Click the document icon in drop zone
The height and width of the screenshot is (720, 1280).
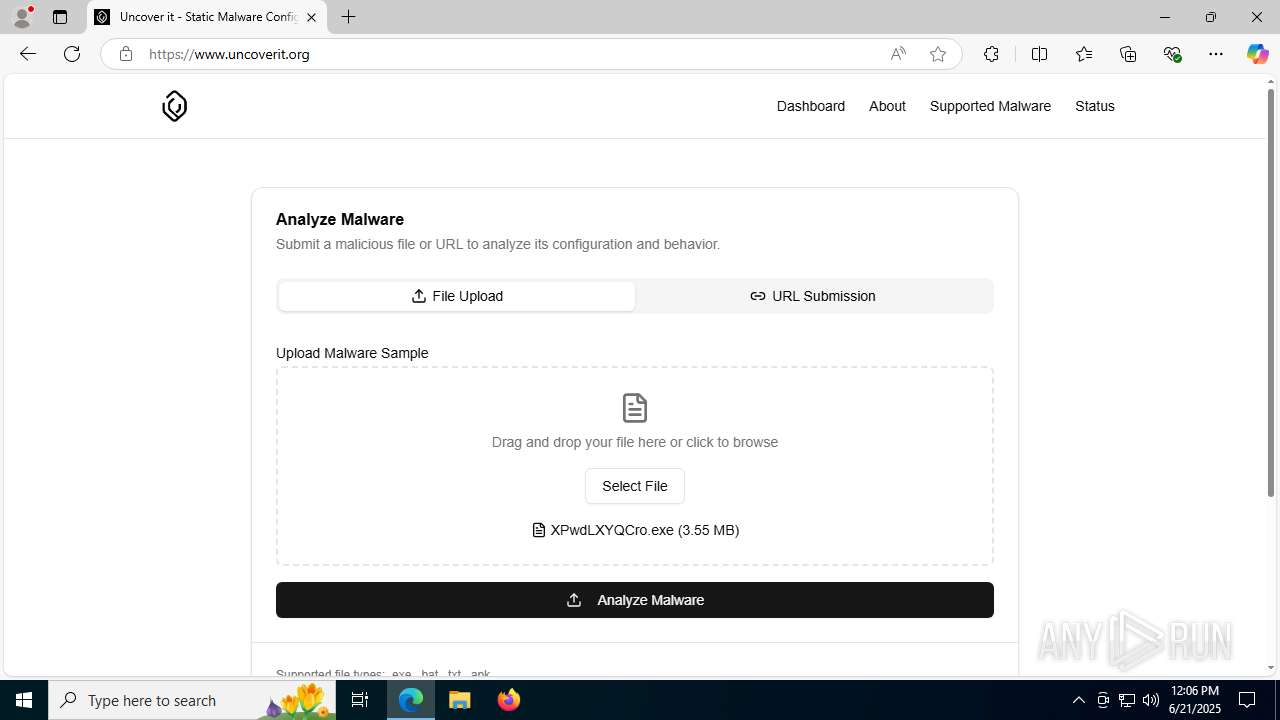(635, 408)
